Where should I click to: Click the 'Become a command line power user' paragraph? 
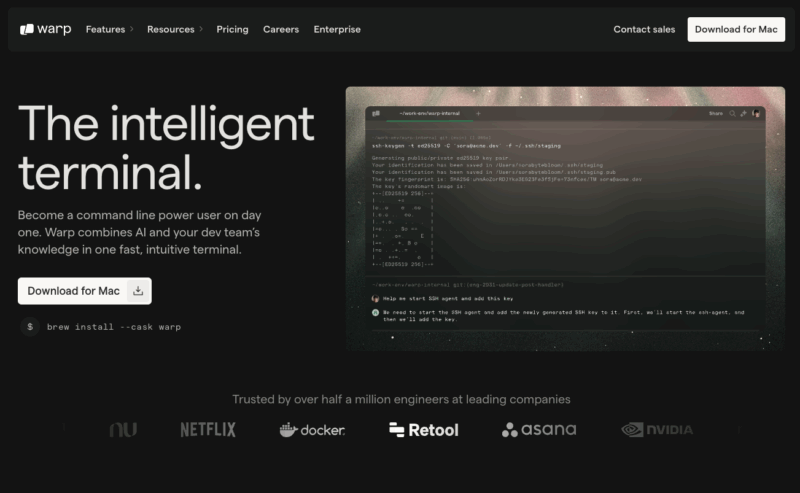coord(139,232)
